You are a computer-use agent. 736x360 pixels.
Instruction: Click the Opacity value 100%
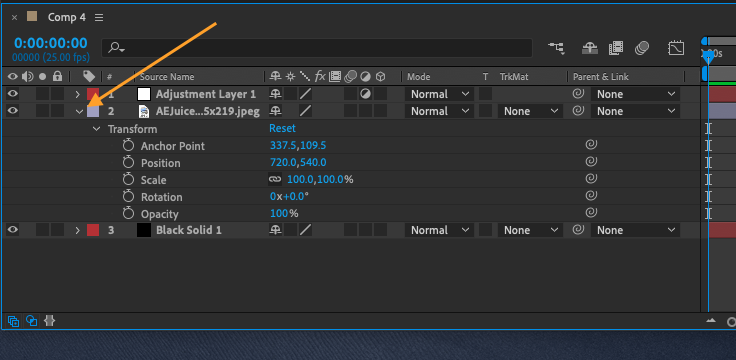[284, 214]
